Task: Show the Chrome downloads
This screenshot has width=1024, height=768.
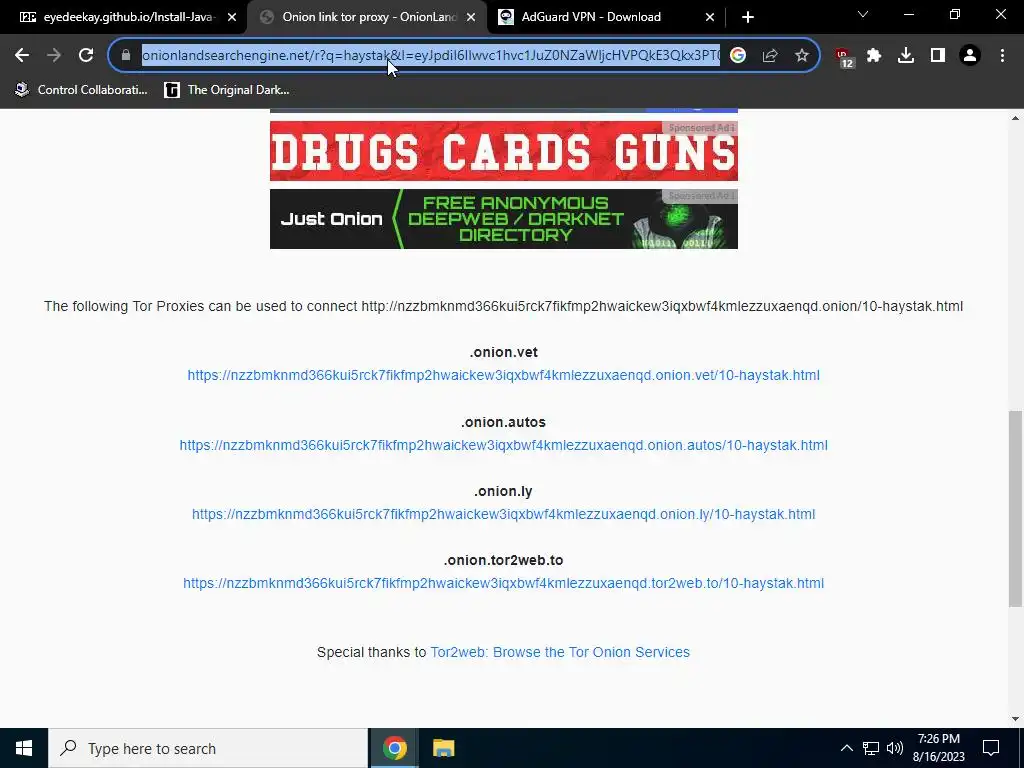Action: (x=906, y=56)
